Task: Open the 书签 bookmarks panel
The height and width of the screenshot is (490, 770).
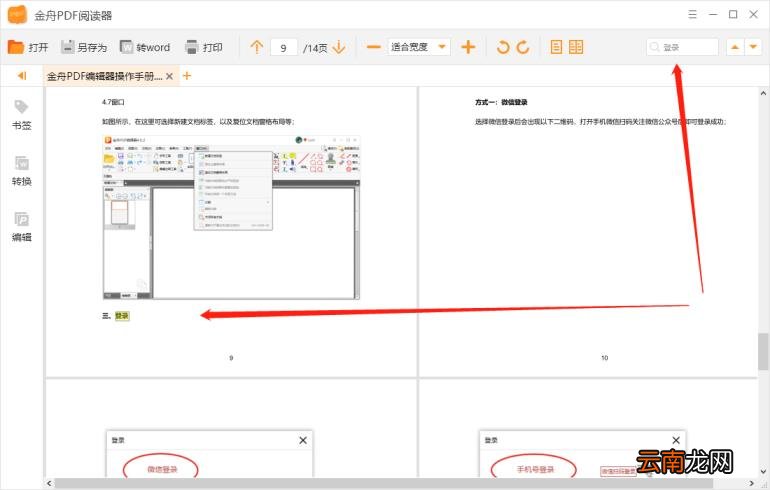Action: tap(22, 115)
